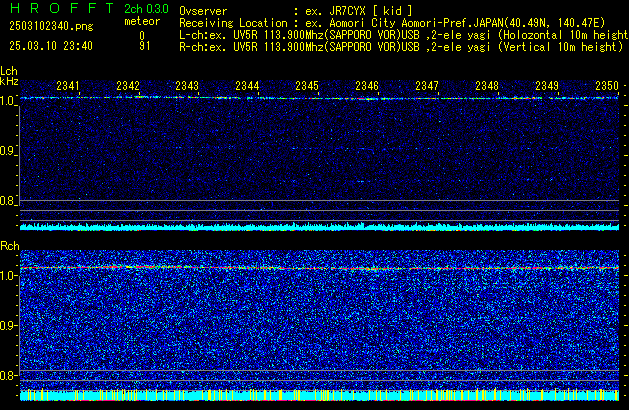Click the kHz axis unit label
The width and height of the screenshot is (629, 410).
coord(9,81)
